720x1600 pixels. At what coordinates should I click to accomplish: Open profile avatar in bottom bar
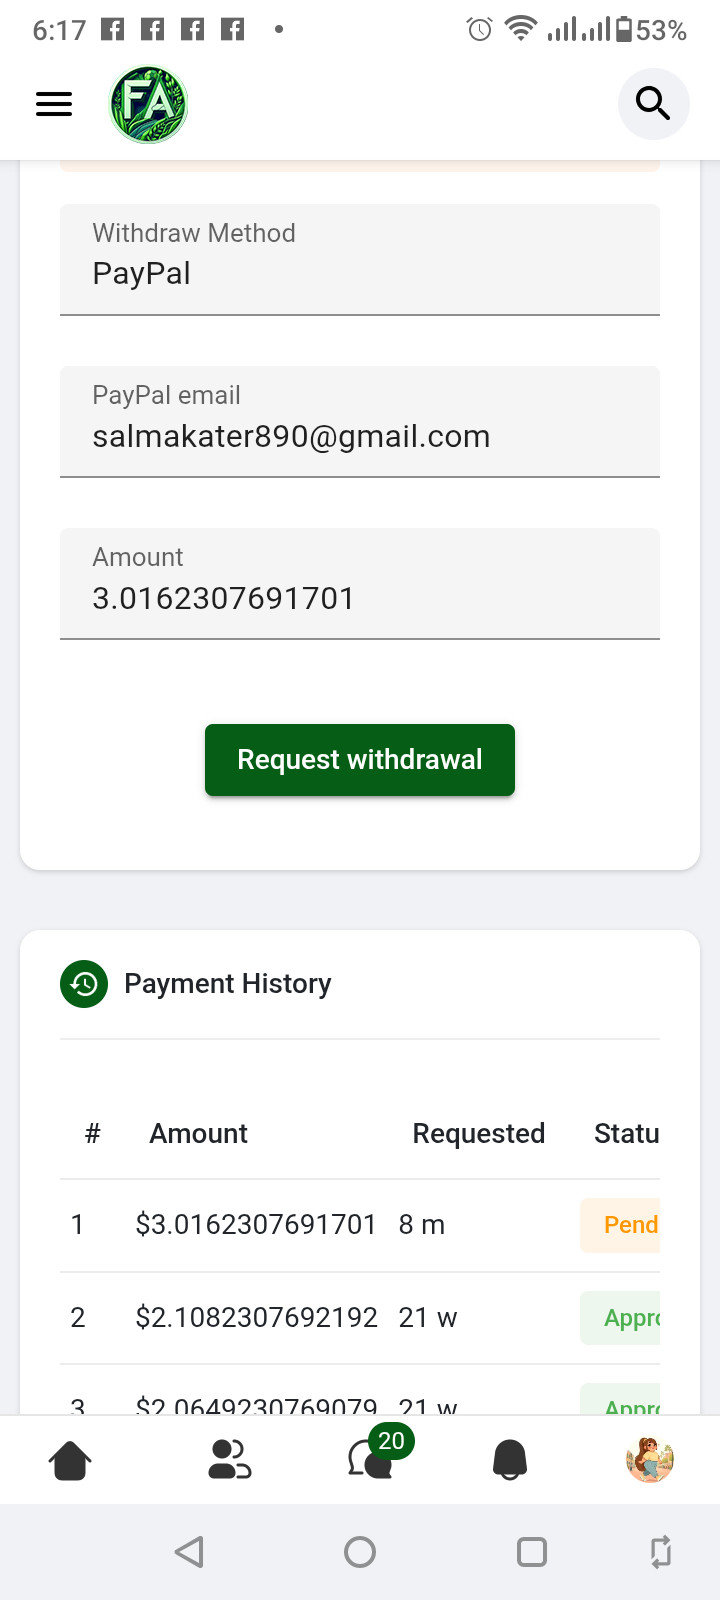[x=650, y=1460]
